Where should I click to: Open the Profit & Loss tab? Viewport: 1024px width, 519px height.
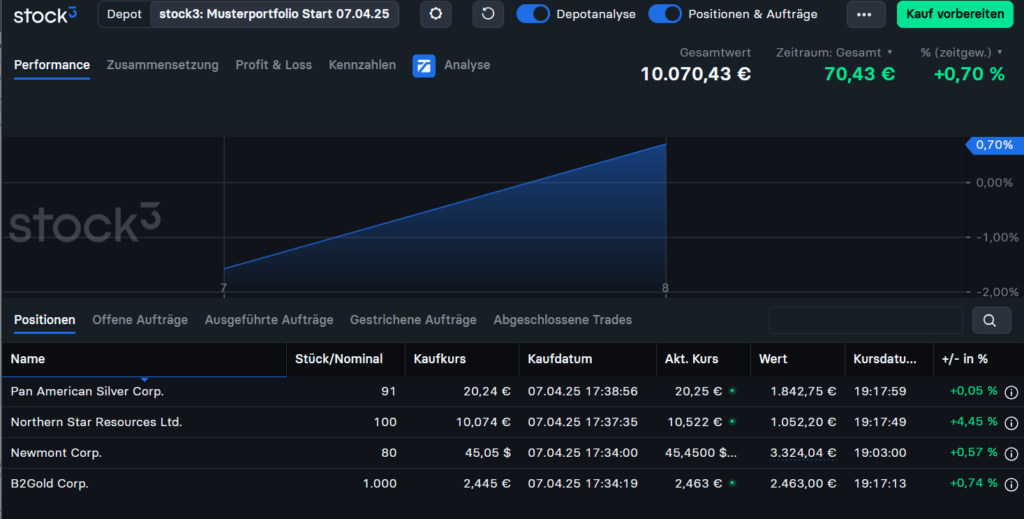(274, 65)
